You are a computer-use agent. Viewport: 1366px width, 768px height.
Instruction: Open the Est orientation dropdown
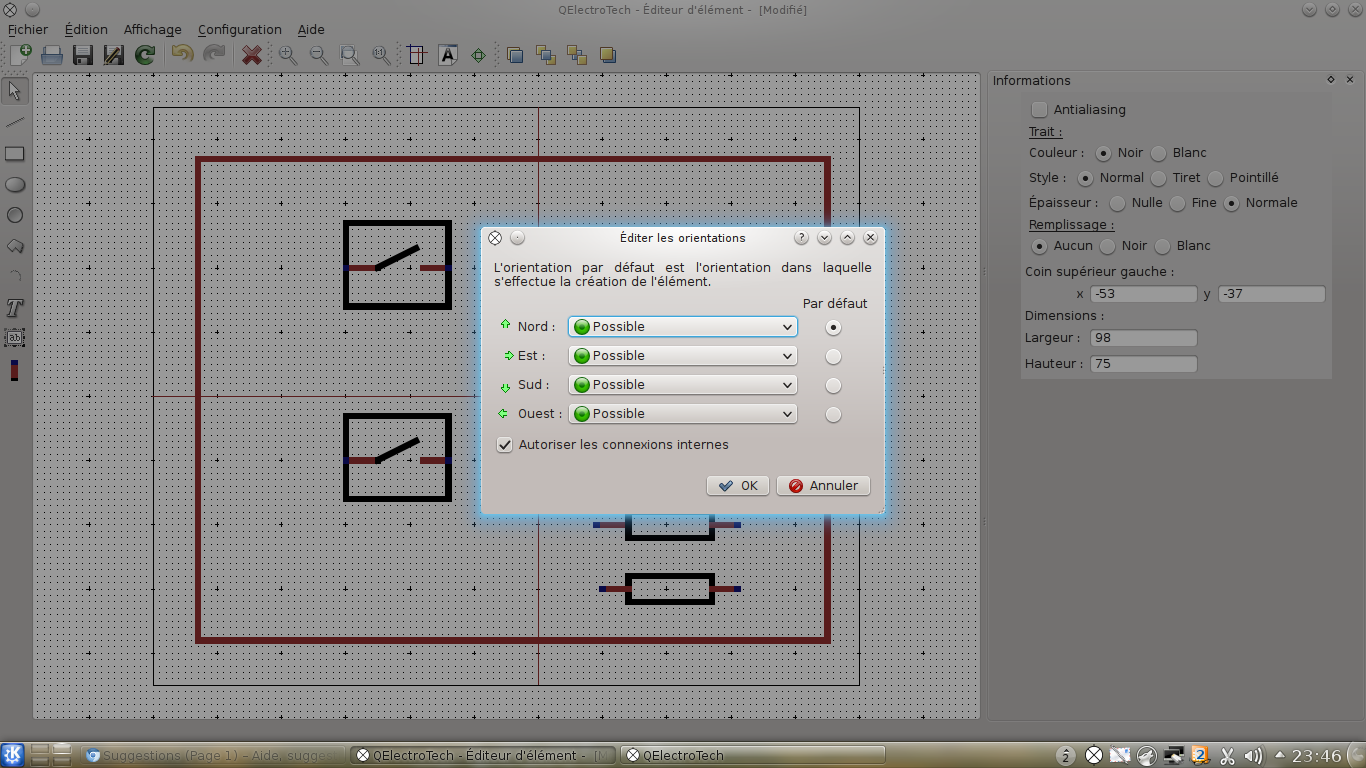point(683,356)
